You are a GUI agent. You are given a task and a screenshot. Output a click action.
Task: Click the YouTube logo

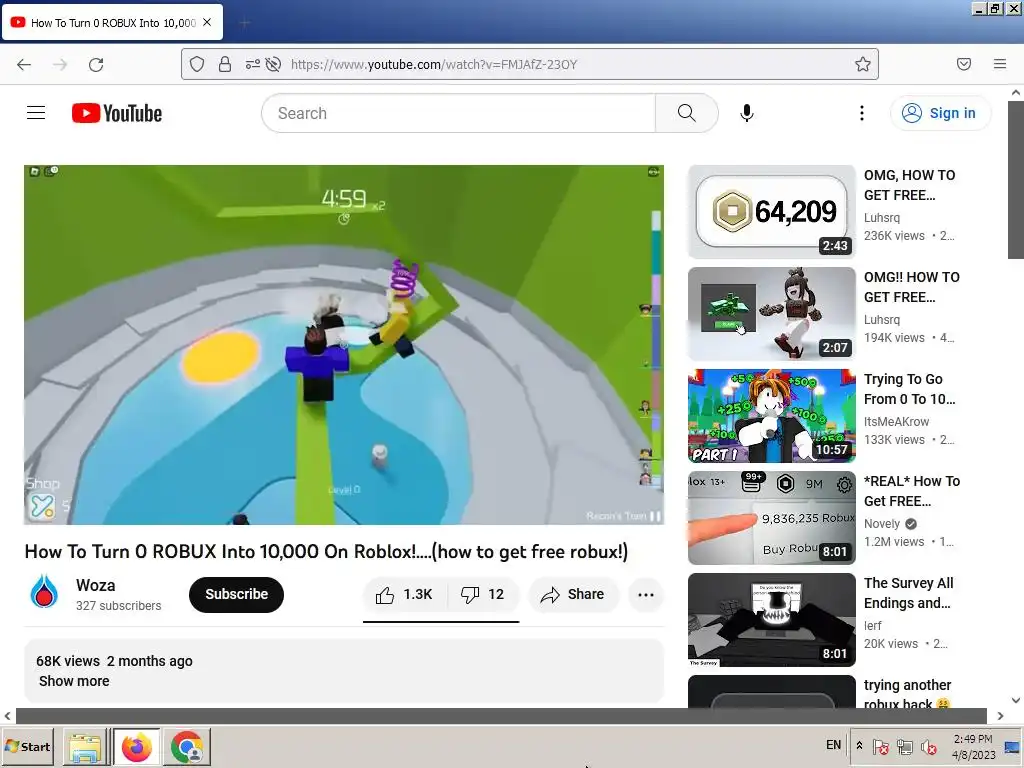point(117,113)
